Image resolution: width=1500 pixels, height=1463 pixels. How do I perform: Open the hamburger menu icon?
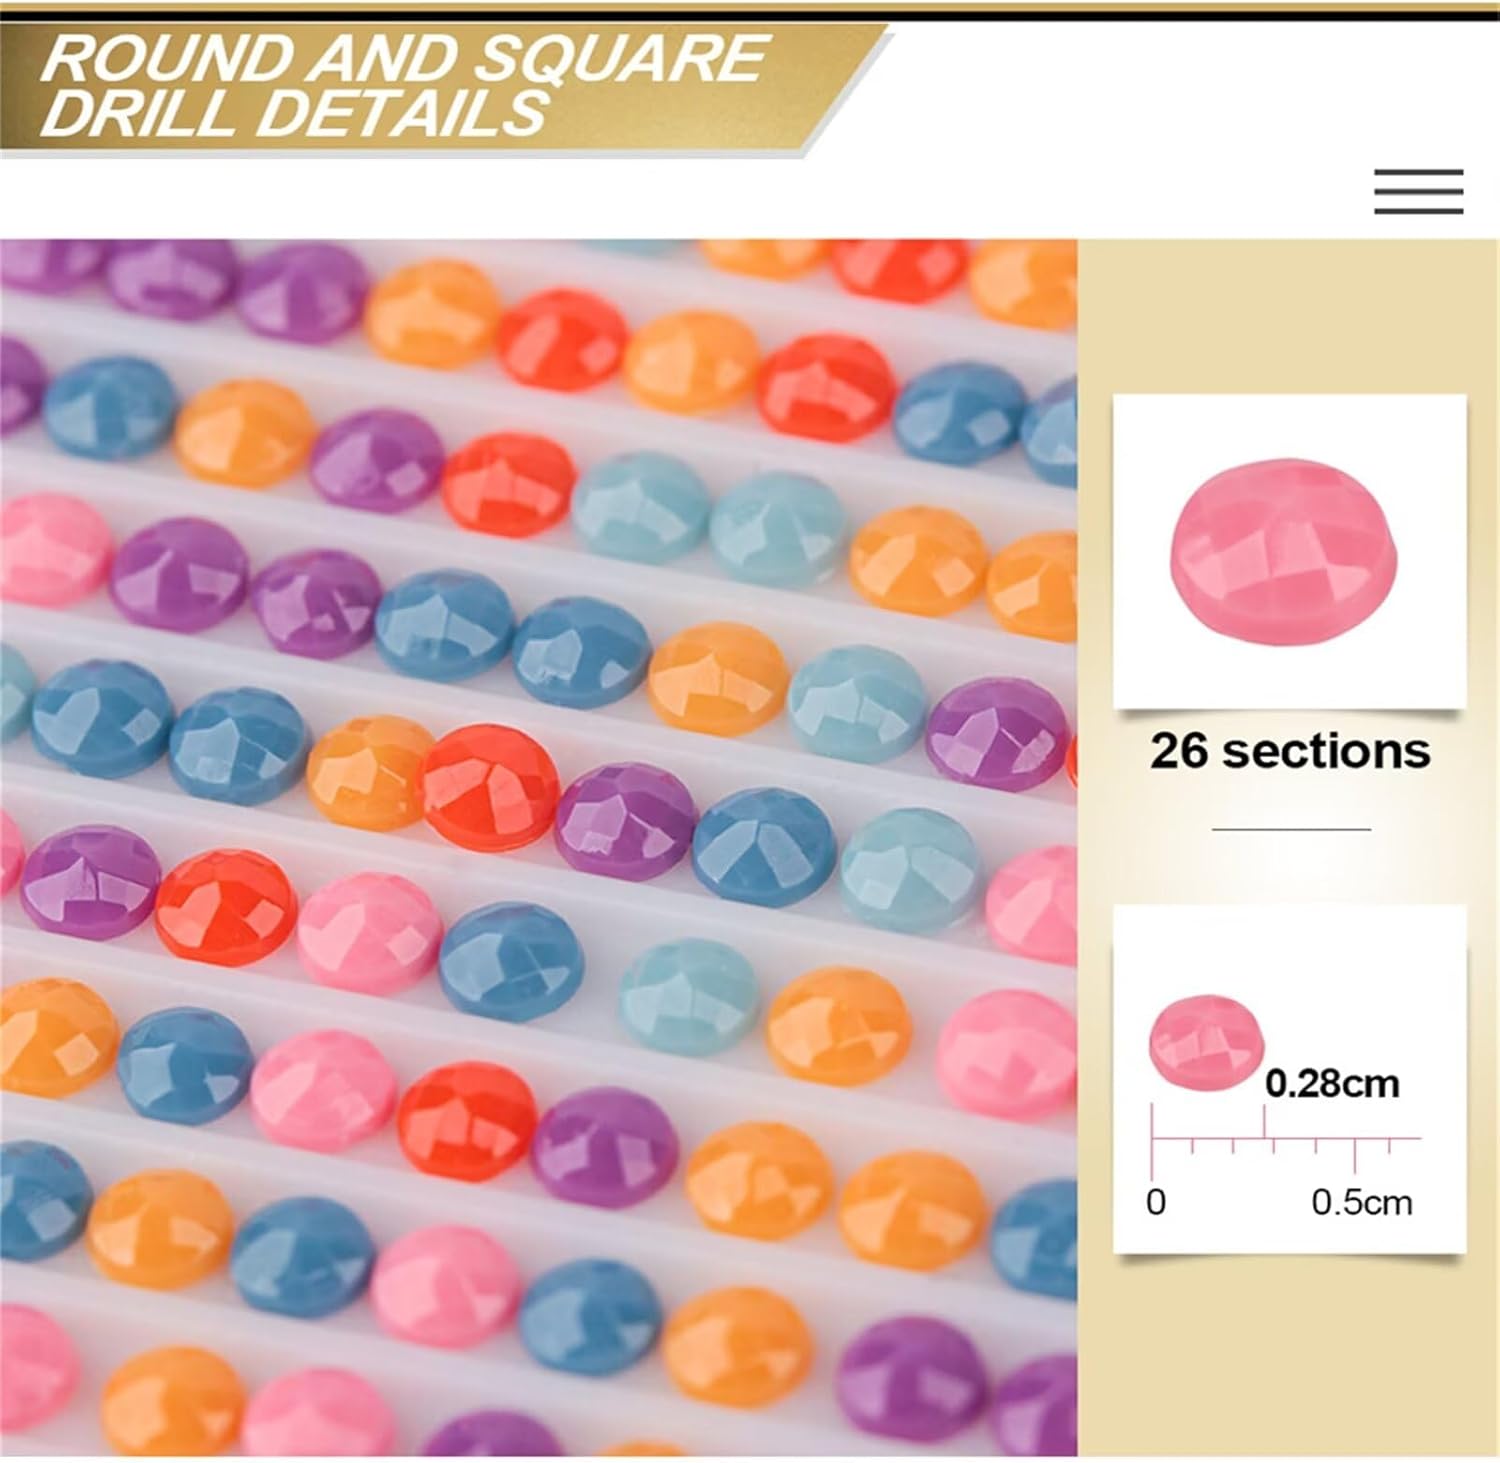pos(1418,191)
